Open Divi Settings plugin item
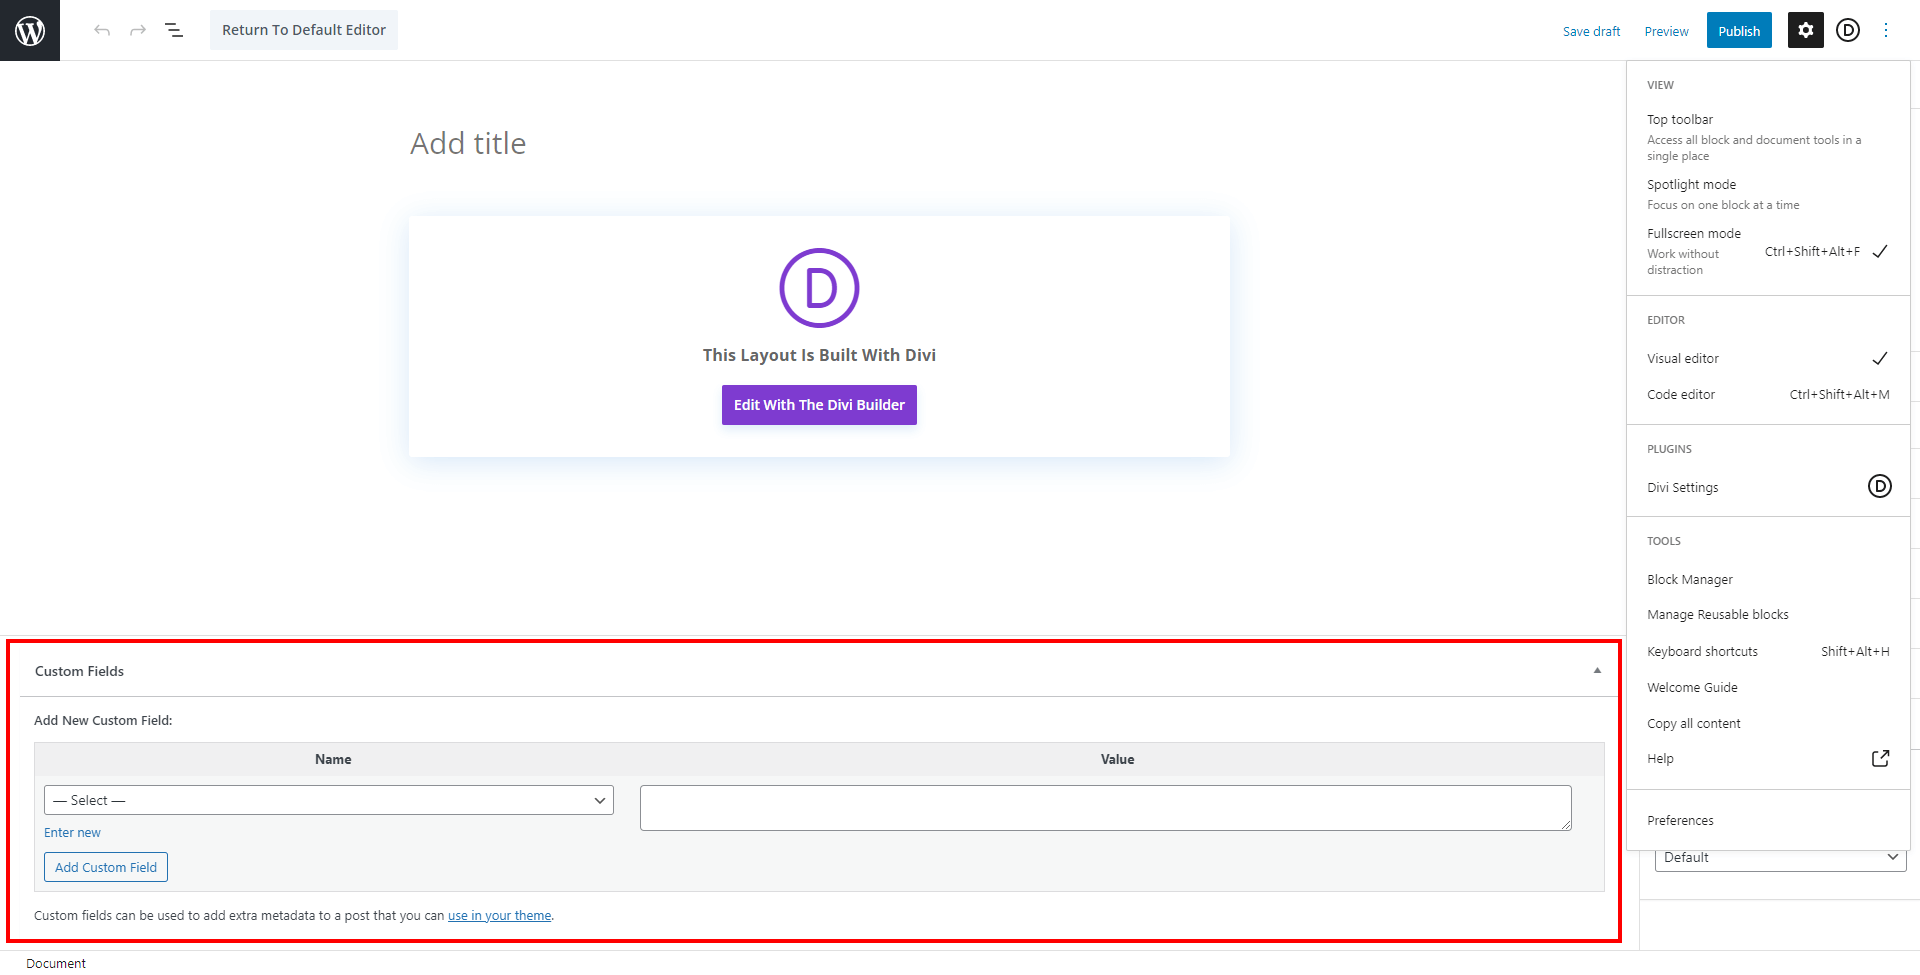The height and width of the screenshot is (975, 1920). pyautogui.click(x=1768, y=487)
